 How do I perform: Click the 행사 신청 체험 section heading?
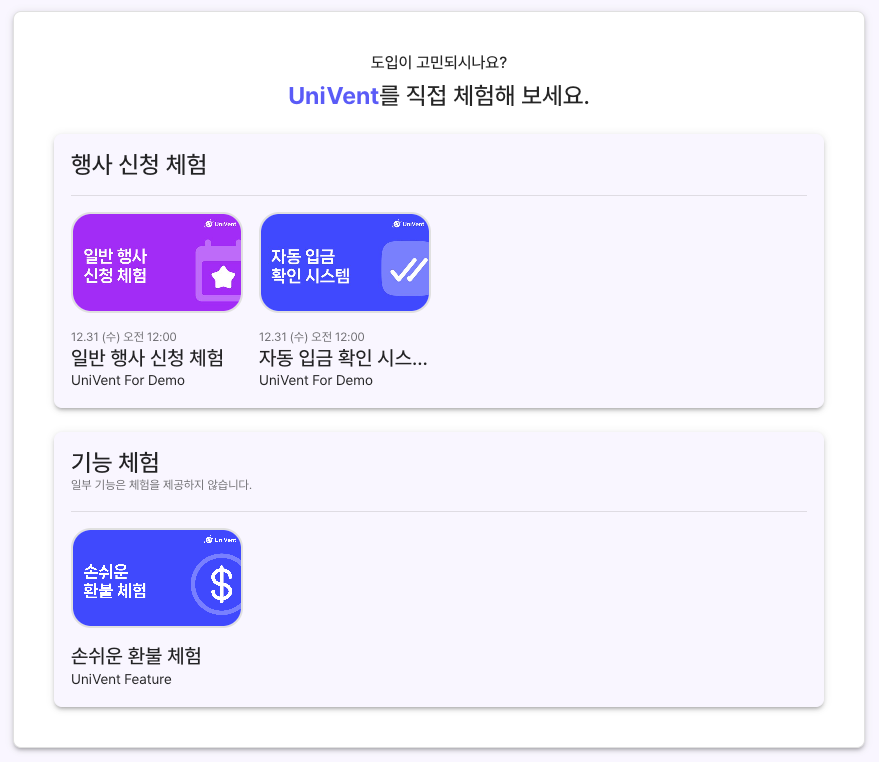pyautogui.click(x=139, y=164)
